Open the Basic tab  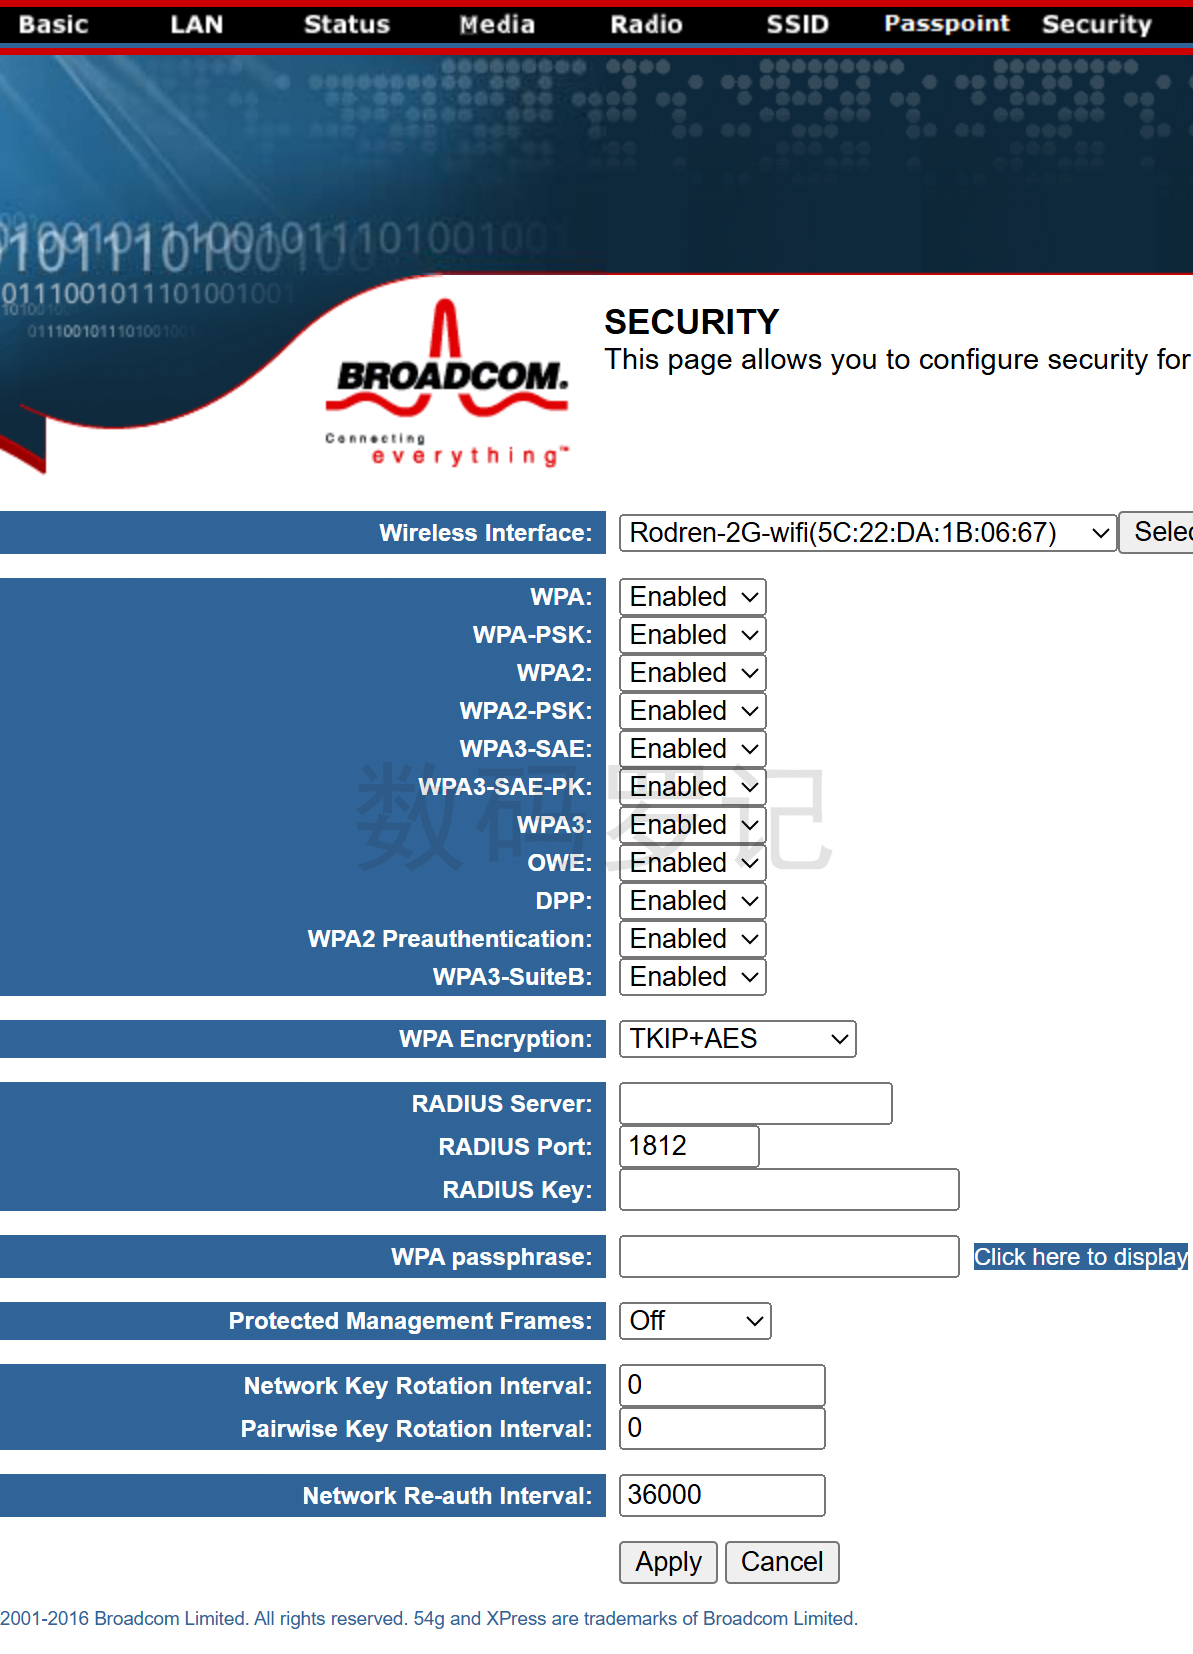pyautogui.click(x=53, y=24)
